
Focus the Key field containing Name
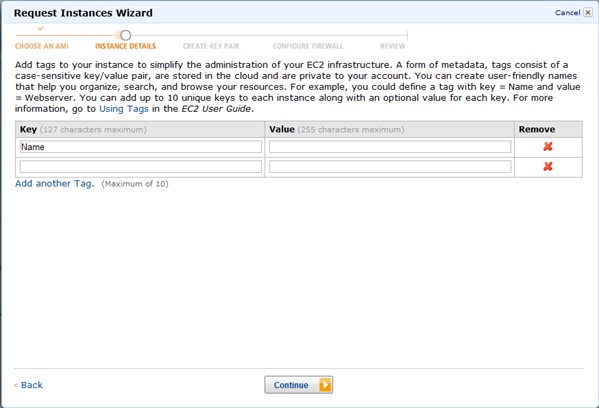tap(141, 147)
